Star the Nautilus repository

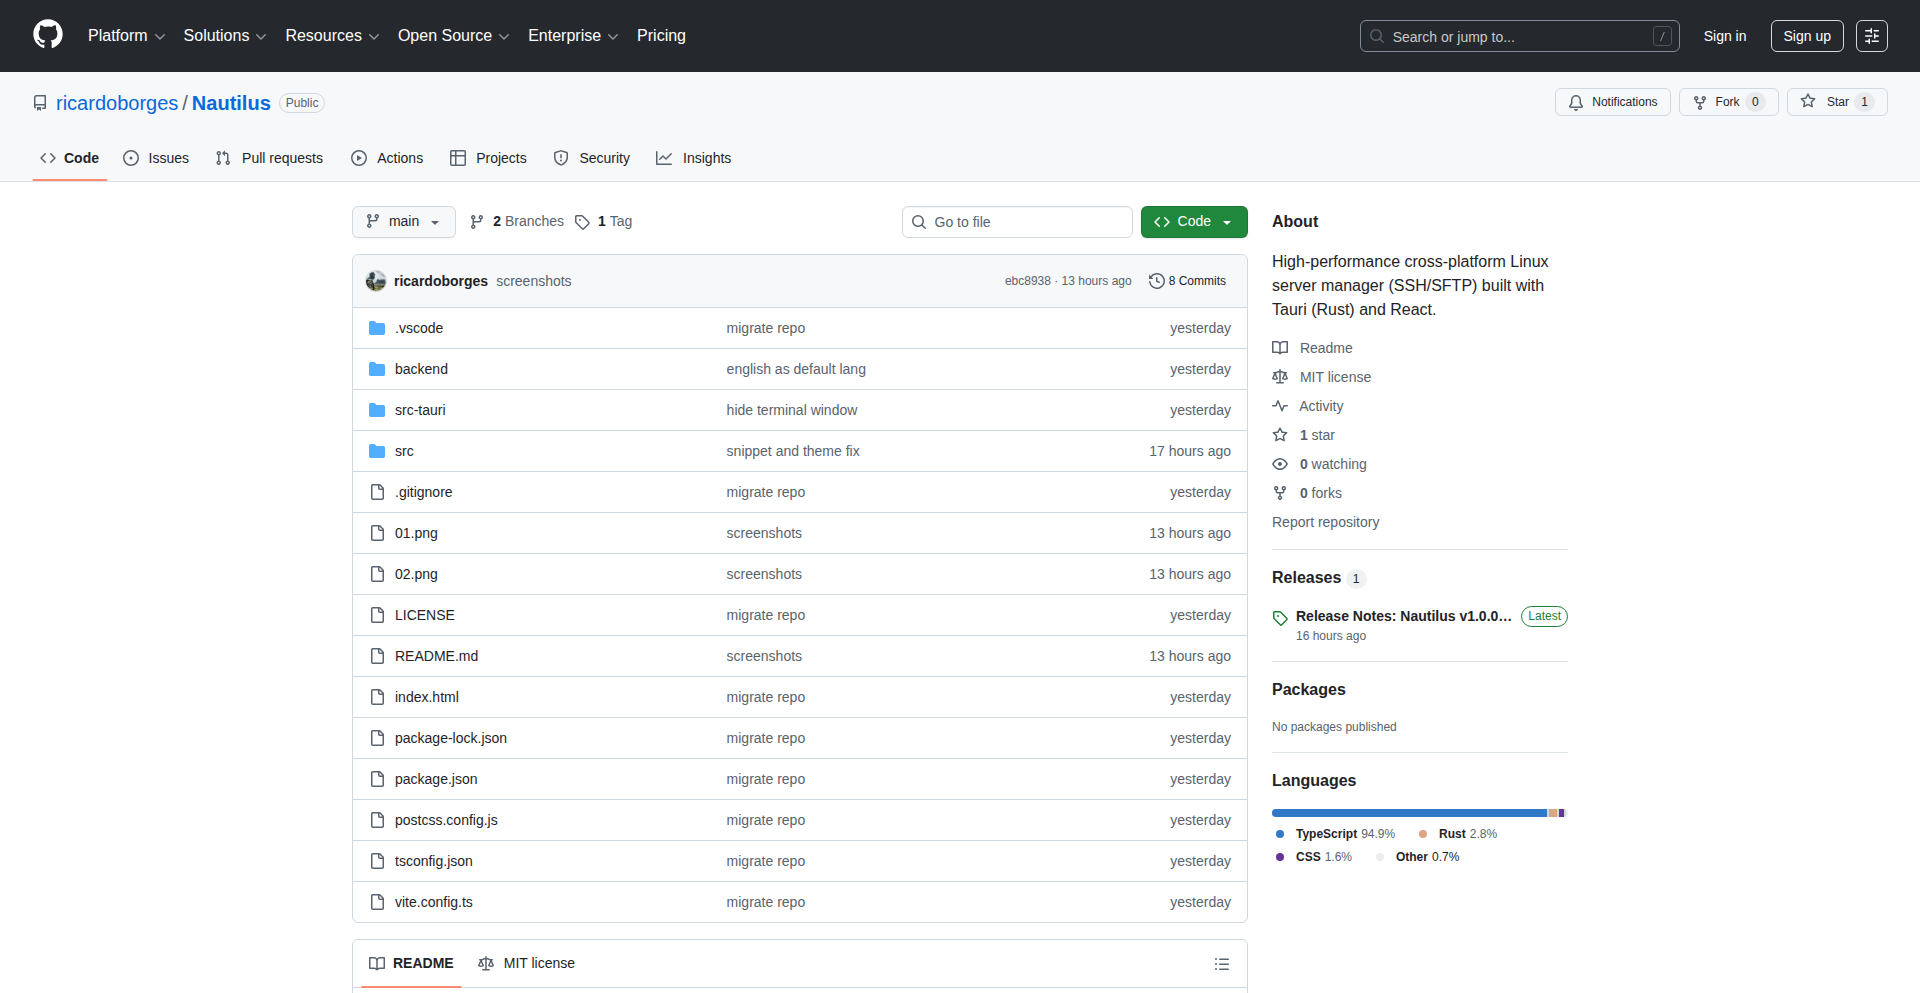click(1836, 102)
